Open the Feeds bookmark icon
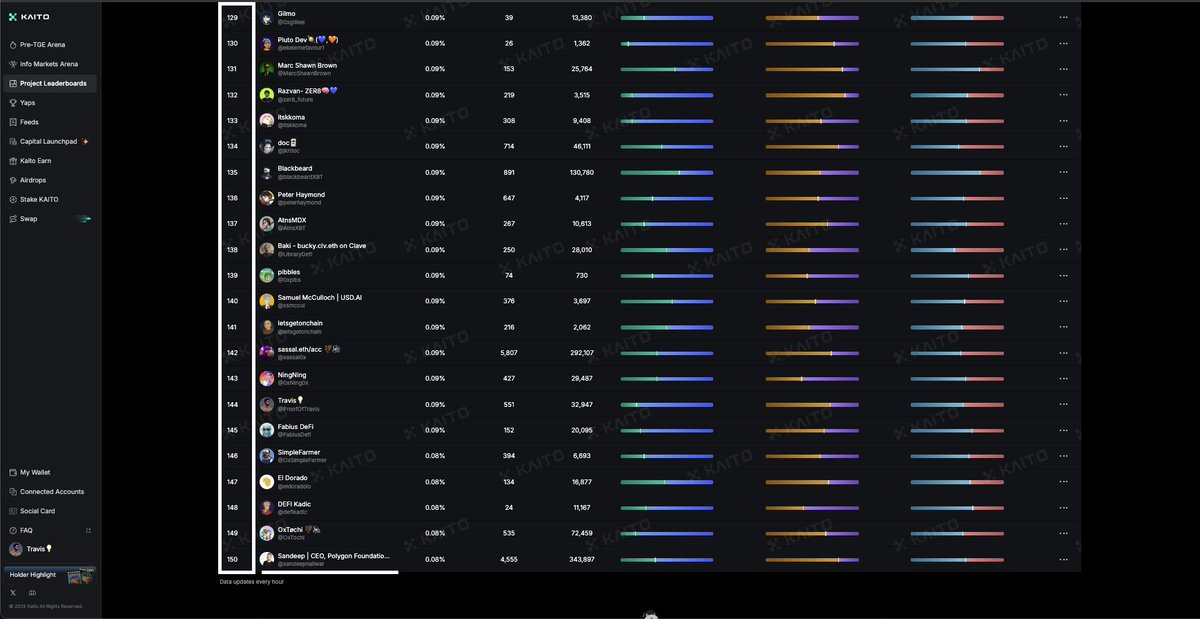 pos(13,122)
